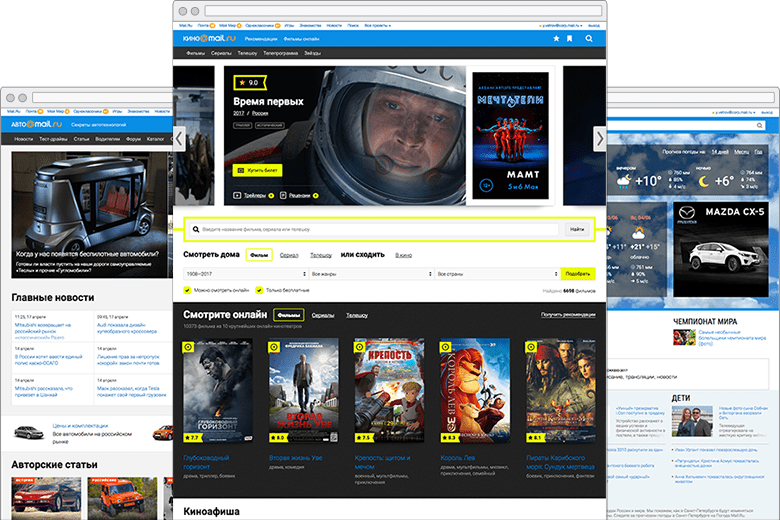
Task: Open the Все страны country dropdown
Action: (497, 274)
